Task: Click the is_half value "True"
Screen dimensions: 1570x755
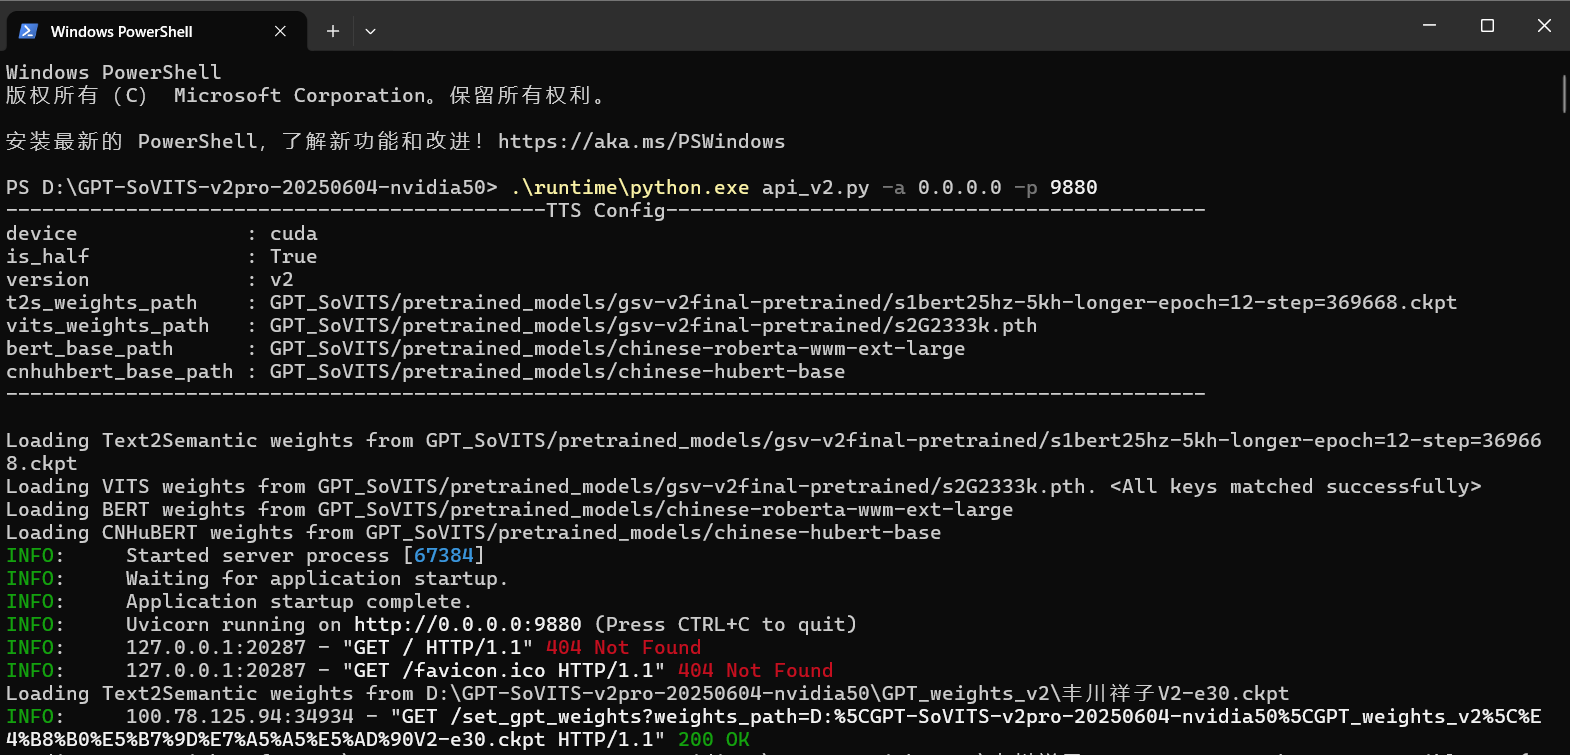Action: 294,256
